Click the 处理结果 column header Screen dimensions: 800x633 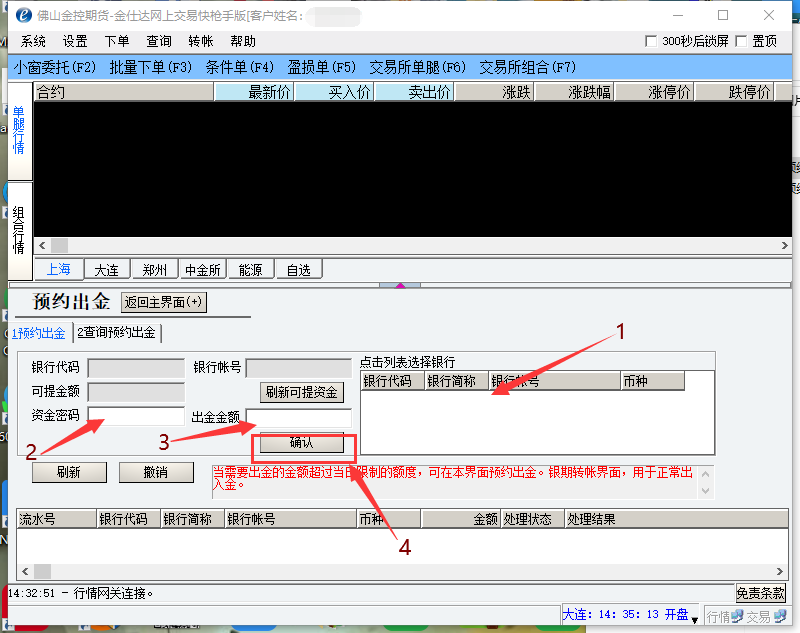[677, 519]
